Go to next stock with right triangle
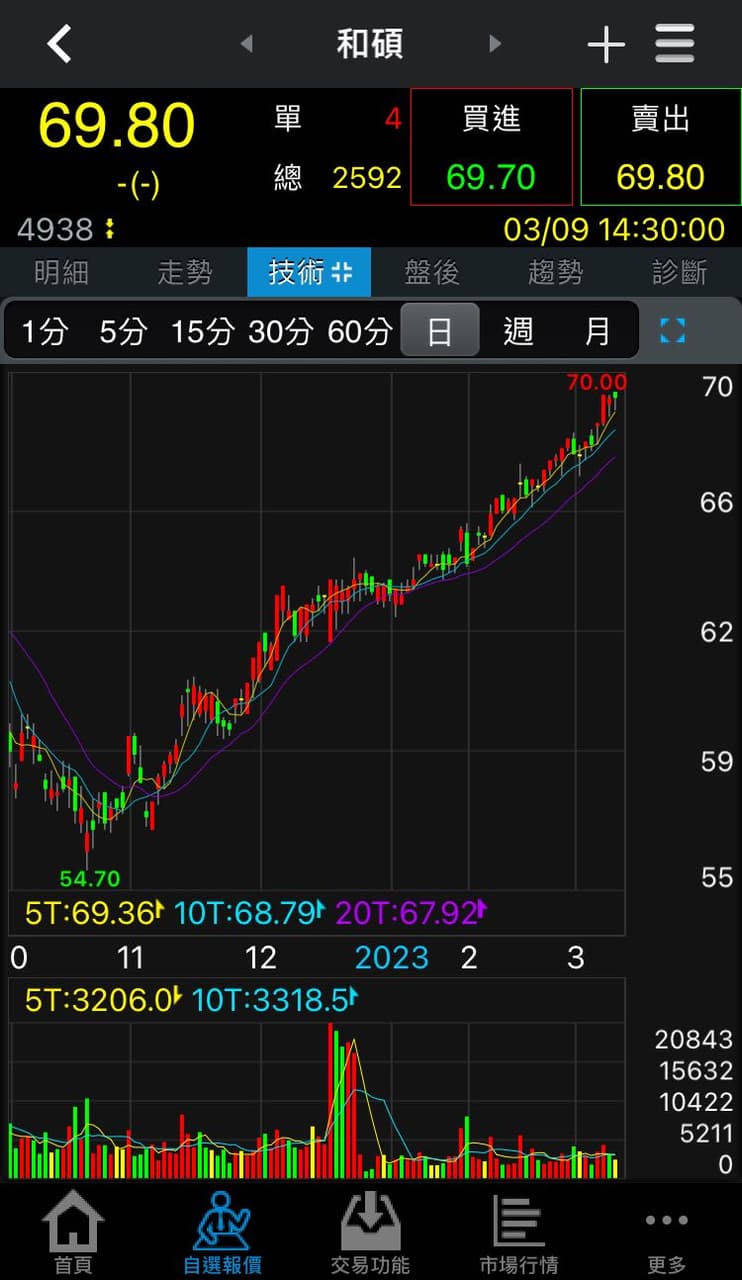The image size is (742, 1280). point(494,44)
